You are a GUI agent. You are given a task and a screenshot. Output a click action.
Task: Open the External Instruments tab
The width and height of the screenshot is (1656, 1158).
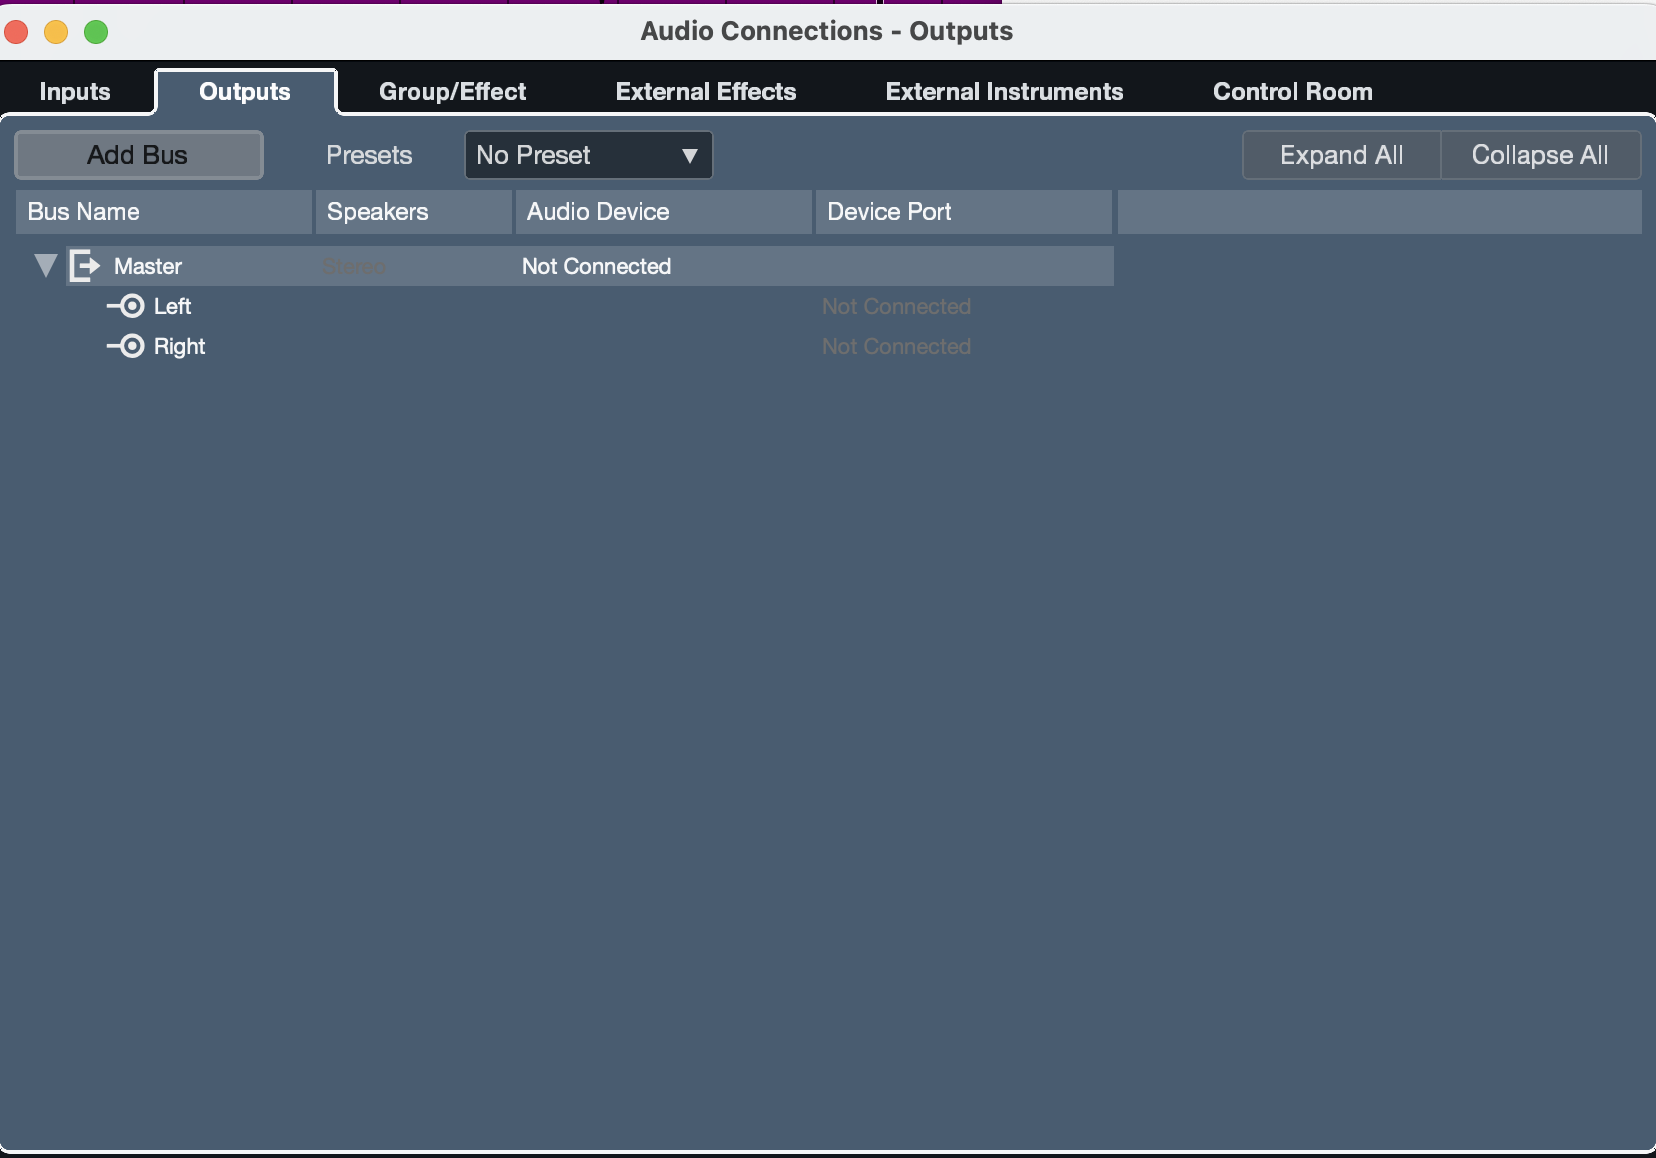[x=1004, y=92]
